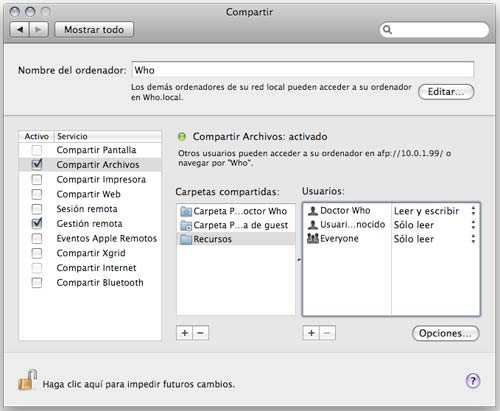The image size is (500, 411).
Task: Add a shared folder with plus button
Action: pyautogui.click(x=185, y=333)
